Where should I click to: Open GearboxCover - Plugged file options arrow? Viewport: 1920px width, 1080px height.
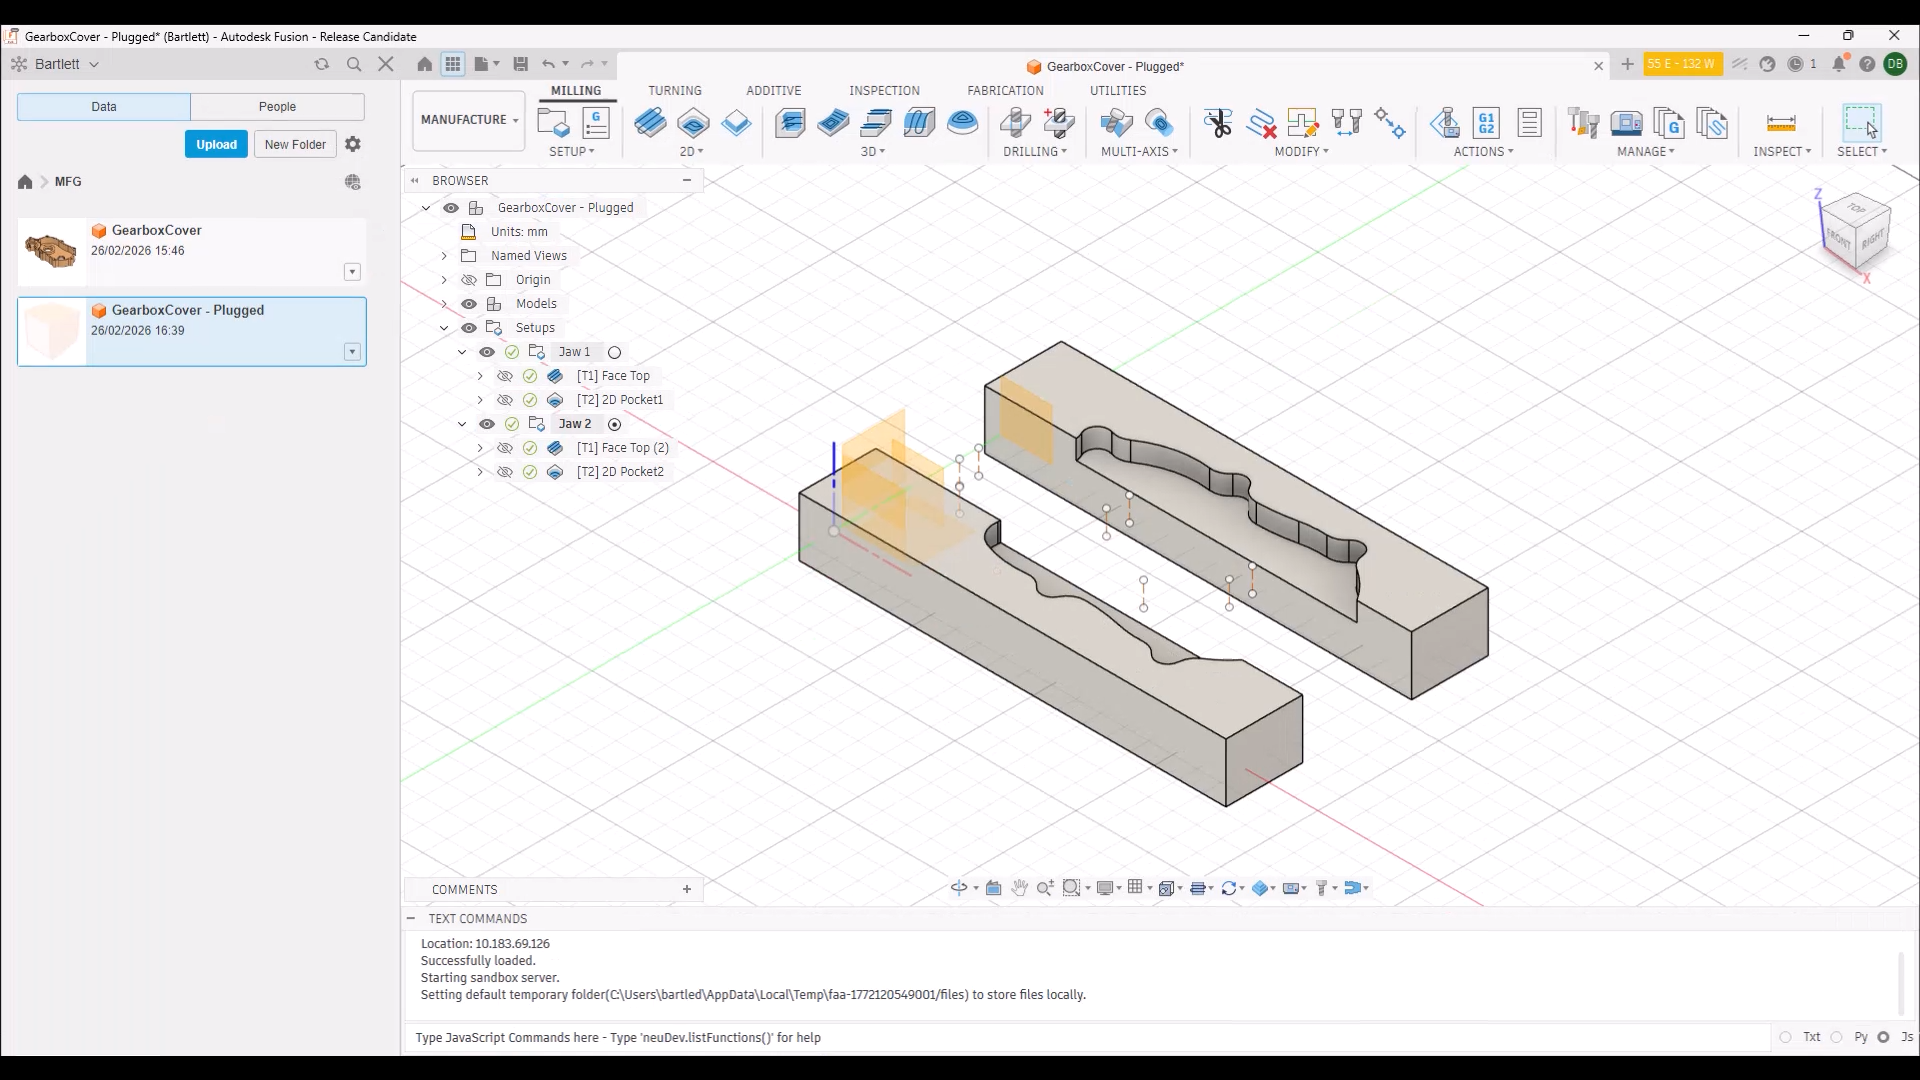click(352, 352)
